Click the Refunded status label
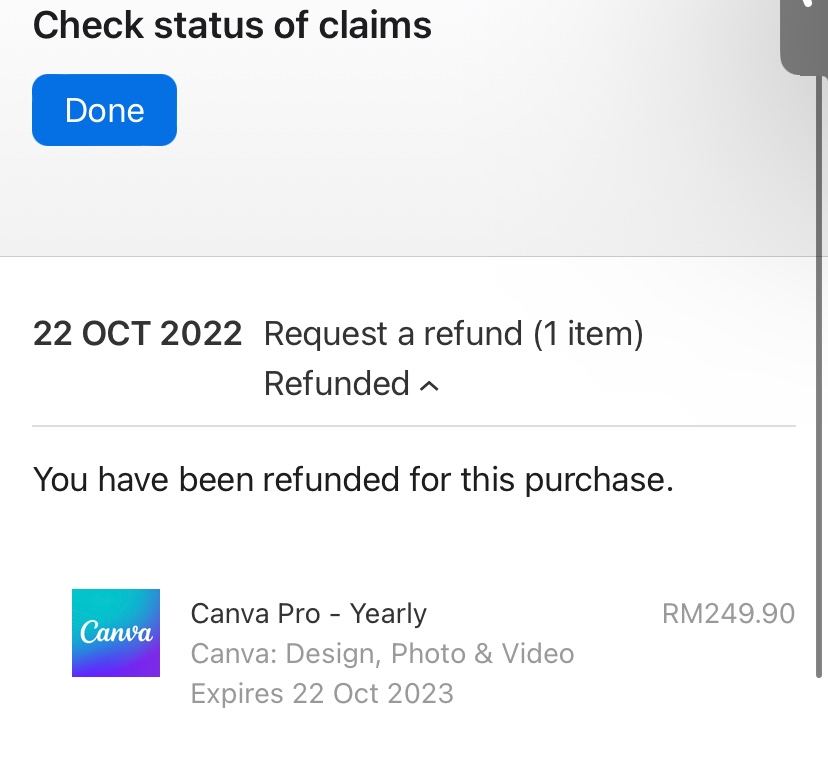 [336, 384]
